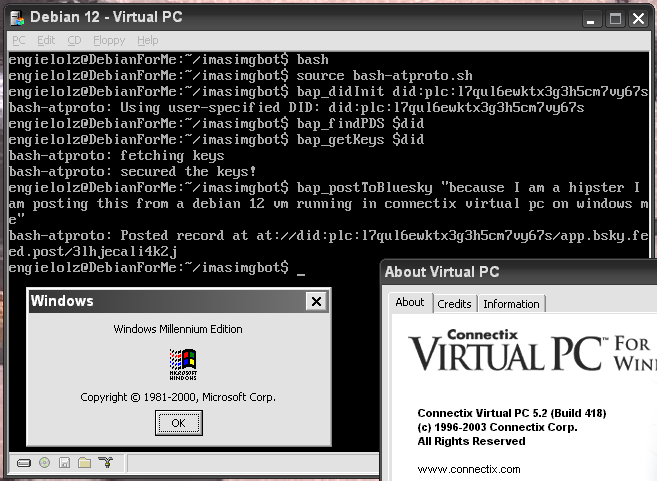The image size is (657, 481).
Task: Minimize the Debian 12 Virtual PC window
Action: 591,18
